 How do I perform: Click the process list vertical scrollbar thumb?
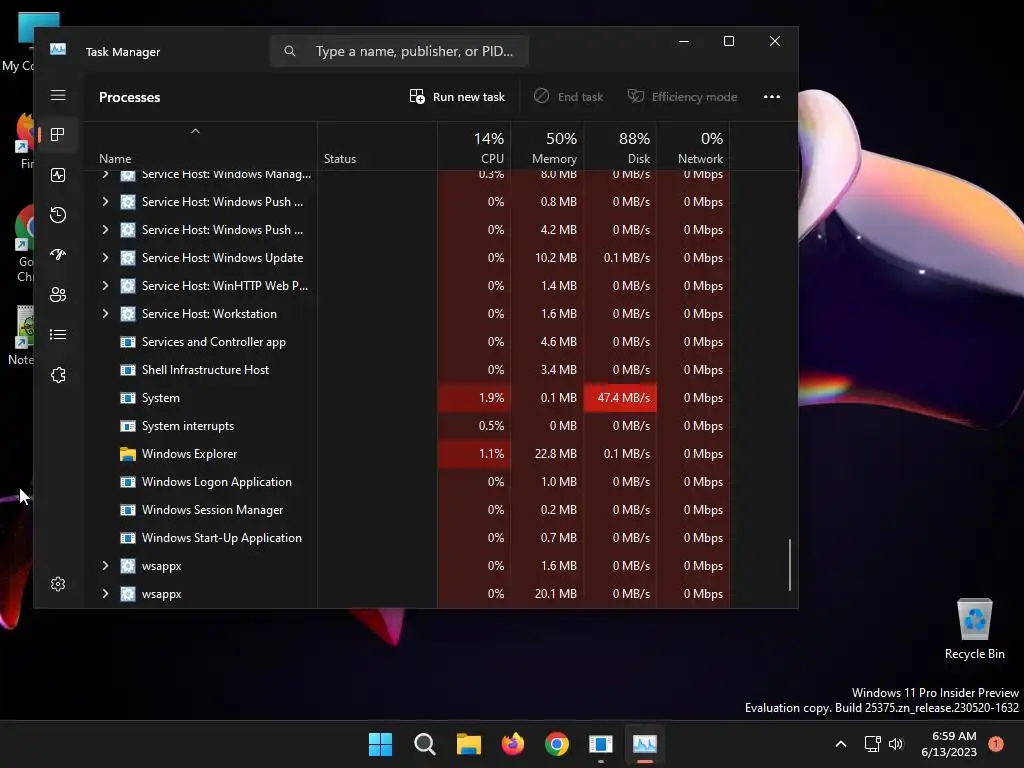[790, 564]
